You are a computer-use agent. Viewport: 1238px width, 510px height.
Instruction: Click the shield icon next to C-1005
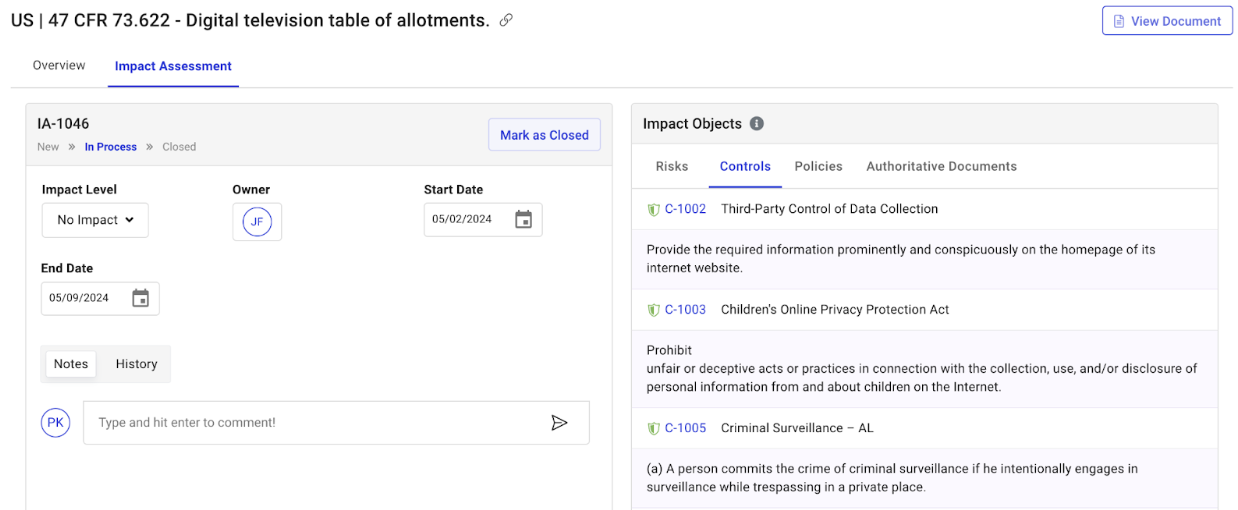tap(653, 428)
